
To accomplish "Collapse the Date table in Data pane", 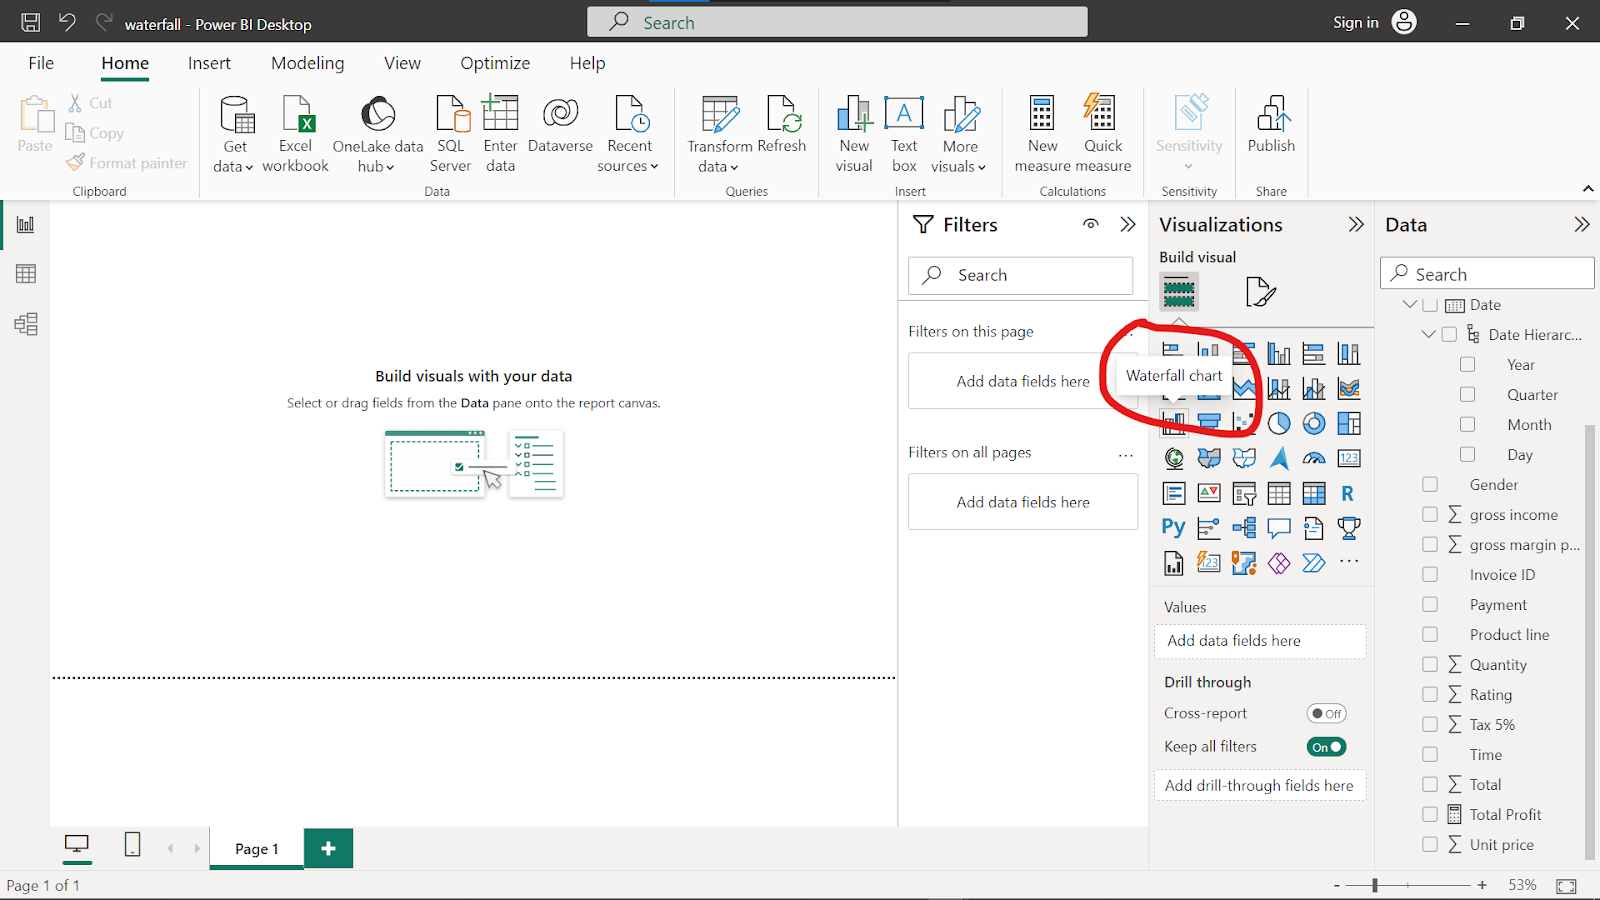I will (x=1409, y=304).
